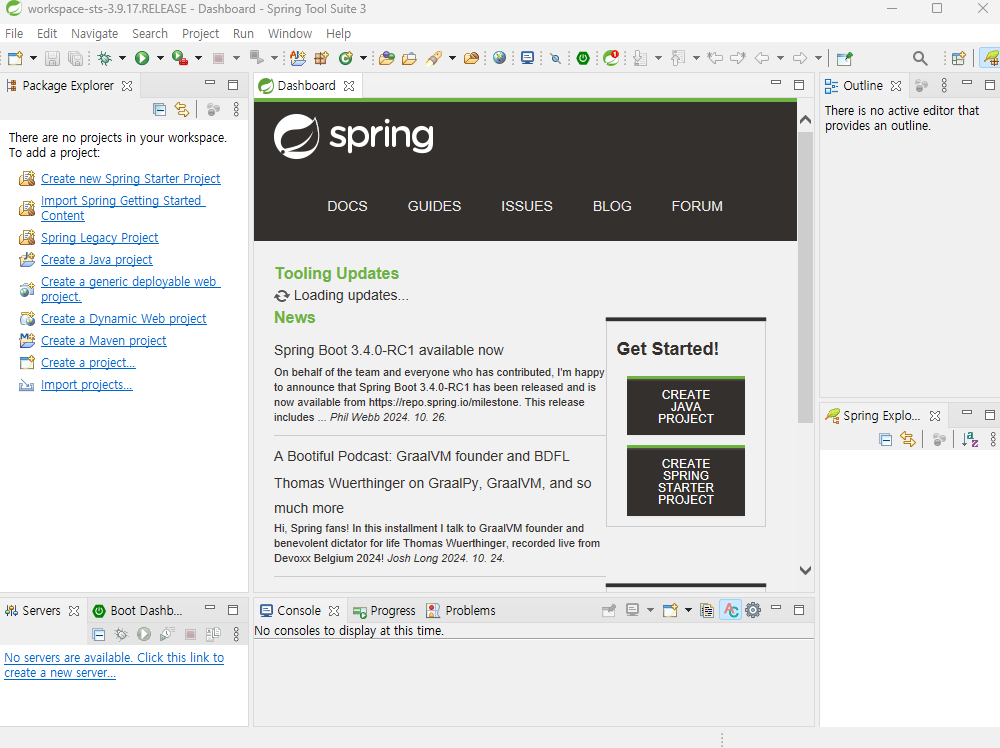This screenshot has height=748, width=1000.
Task: Click Import projects... link
Action: tap(87, 385)
